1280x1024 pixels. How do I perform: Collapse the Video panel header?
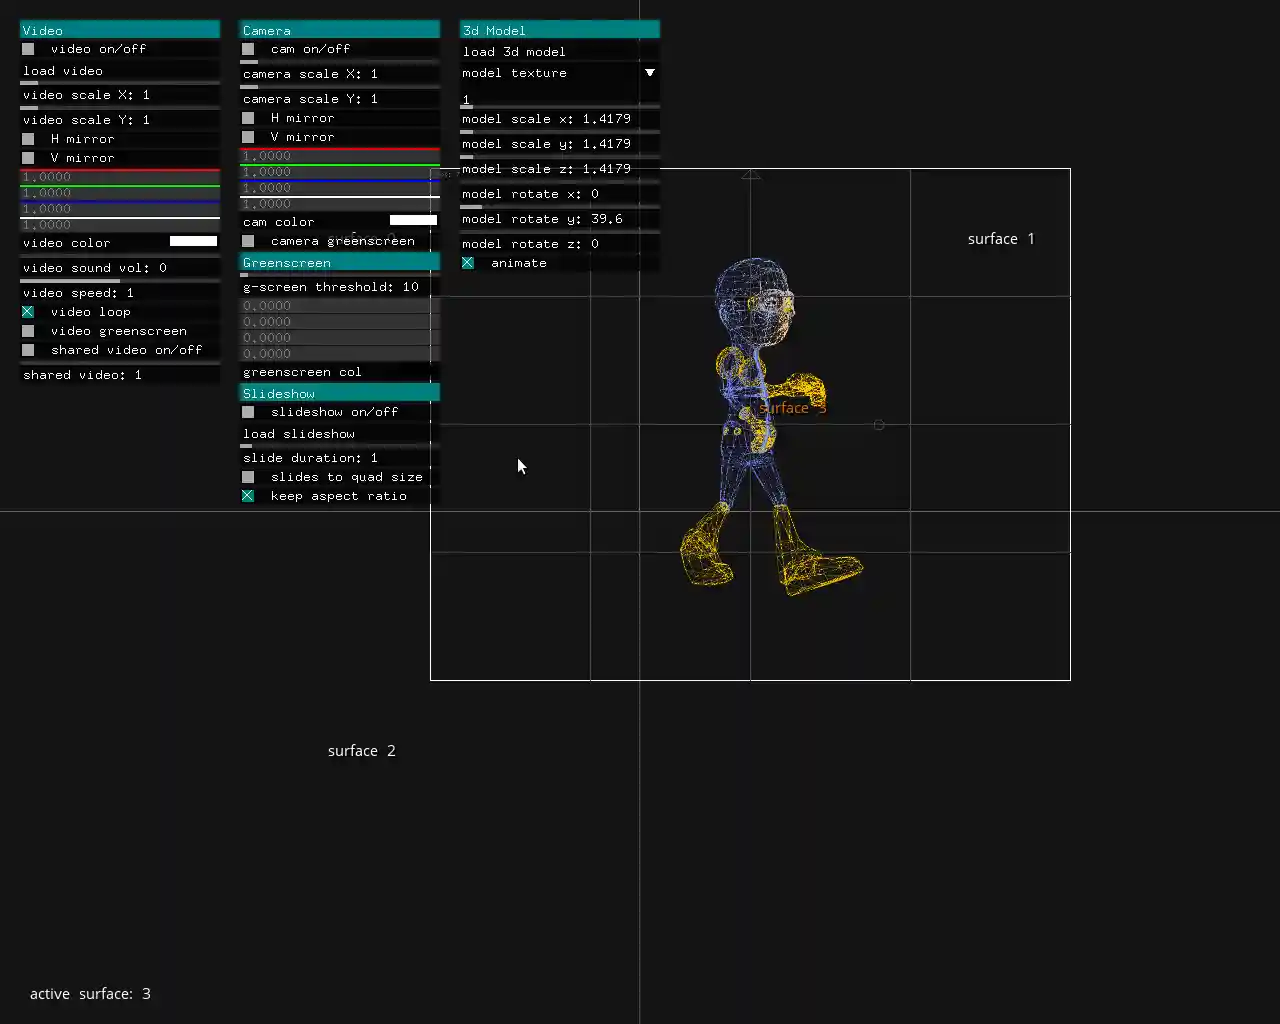(120, 30)
